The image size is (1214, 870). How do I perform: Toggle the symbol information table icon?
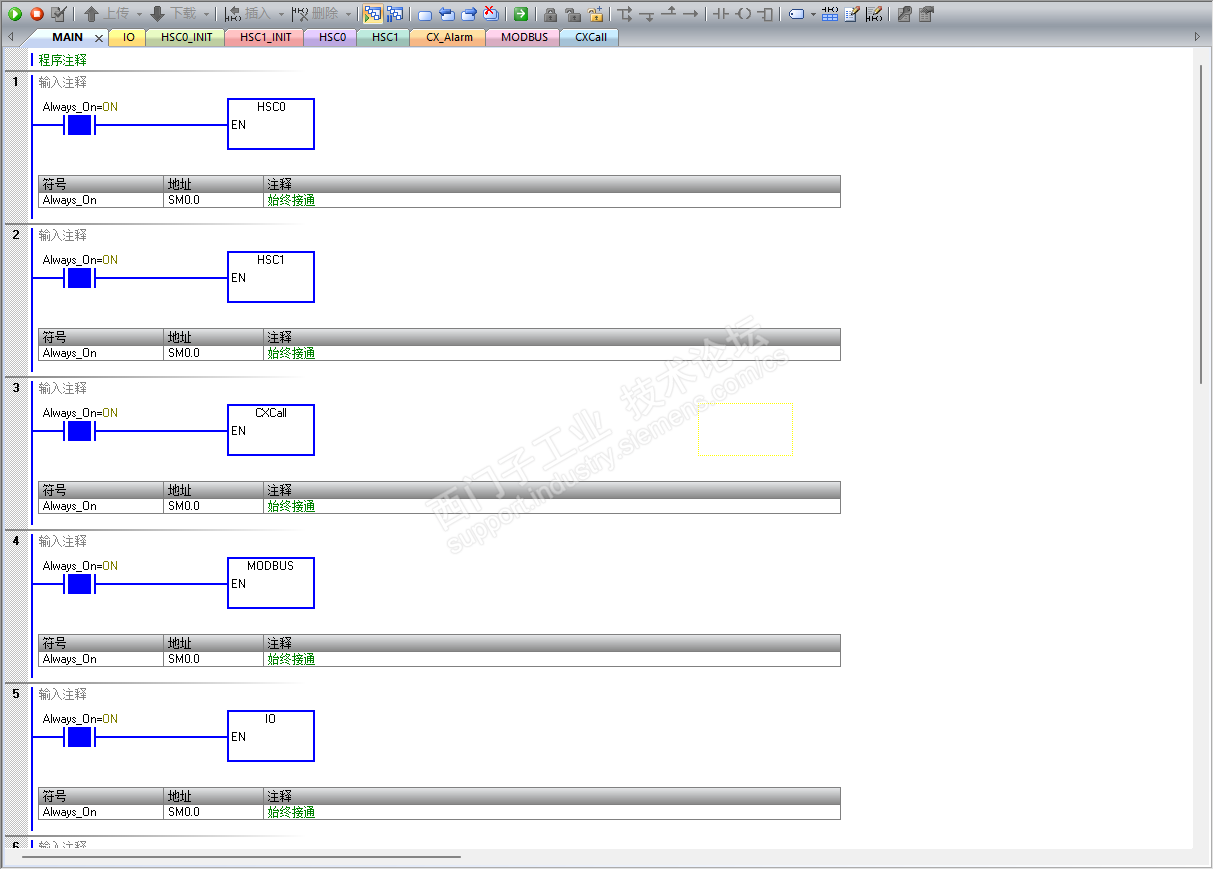tap(830, 14)
